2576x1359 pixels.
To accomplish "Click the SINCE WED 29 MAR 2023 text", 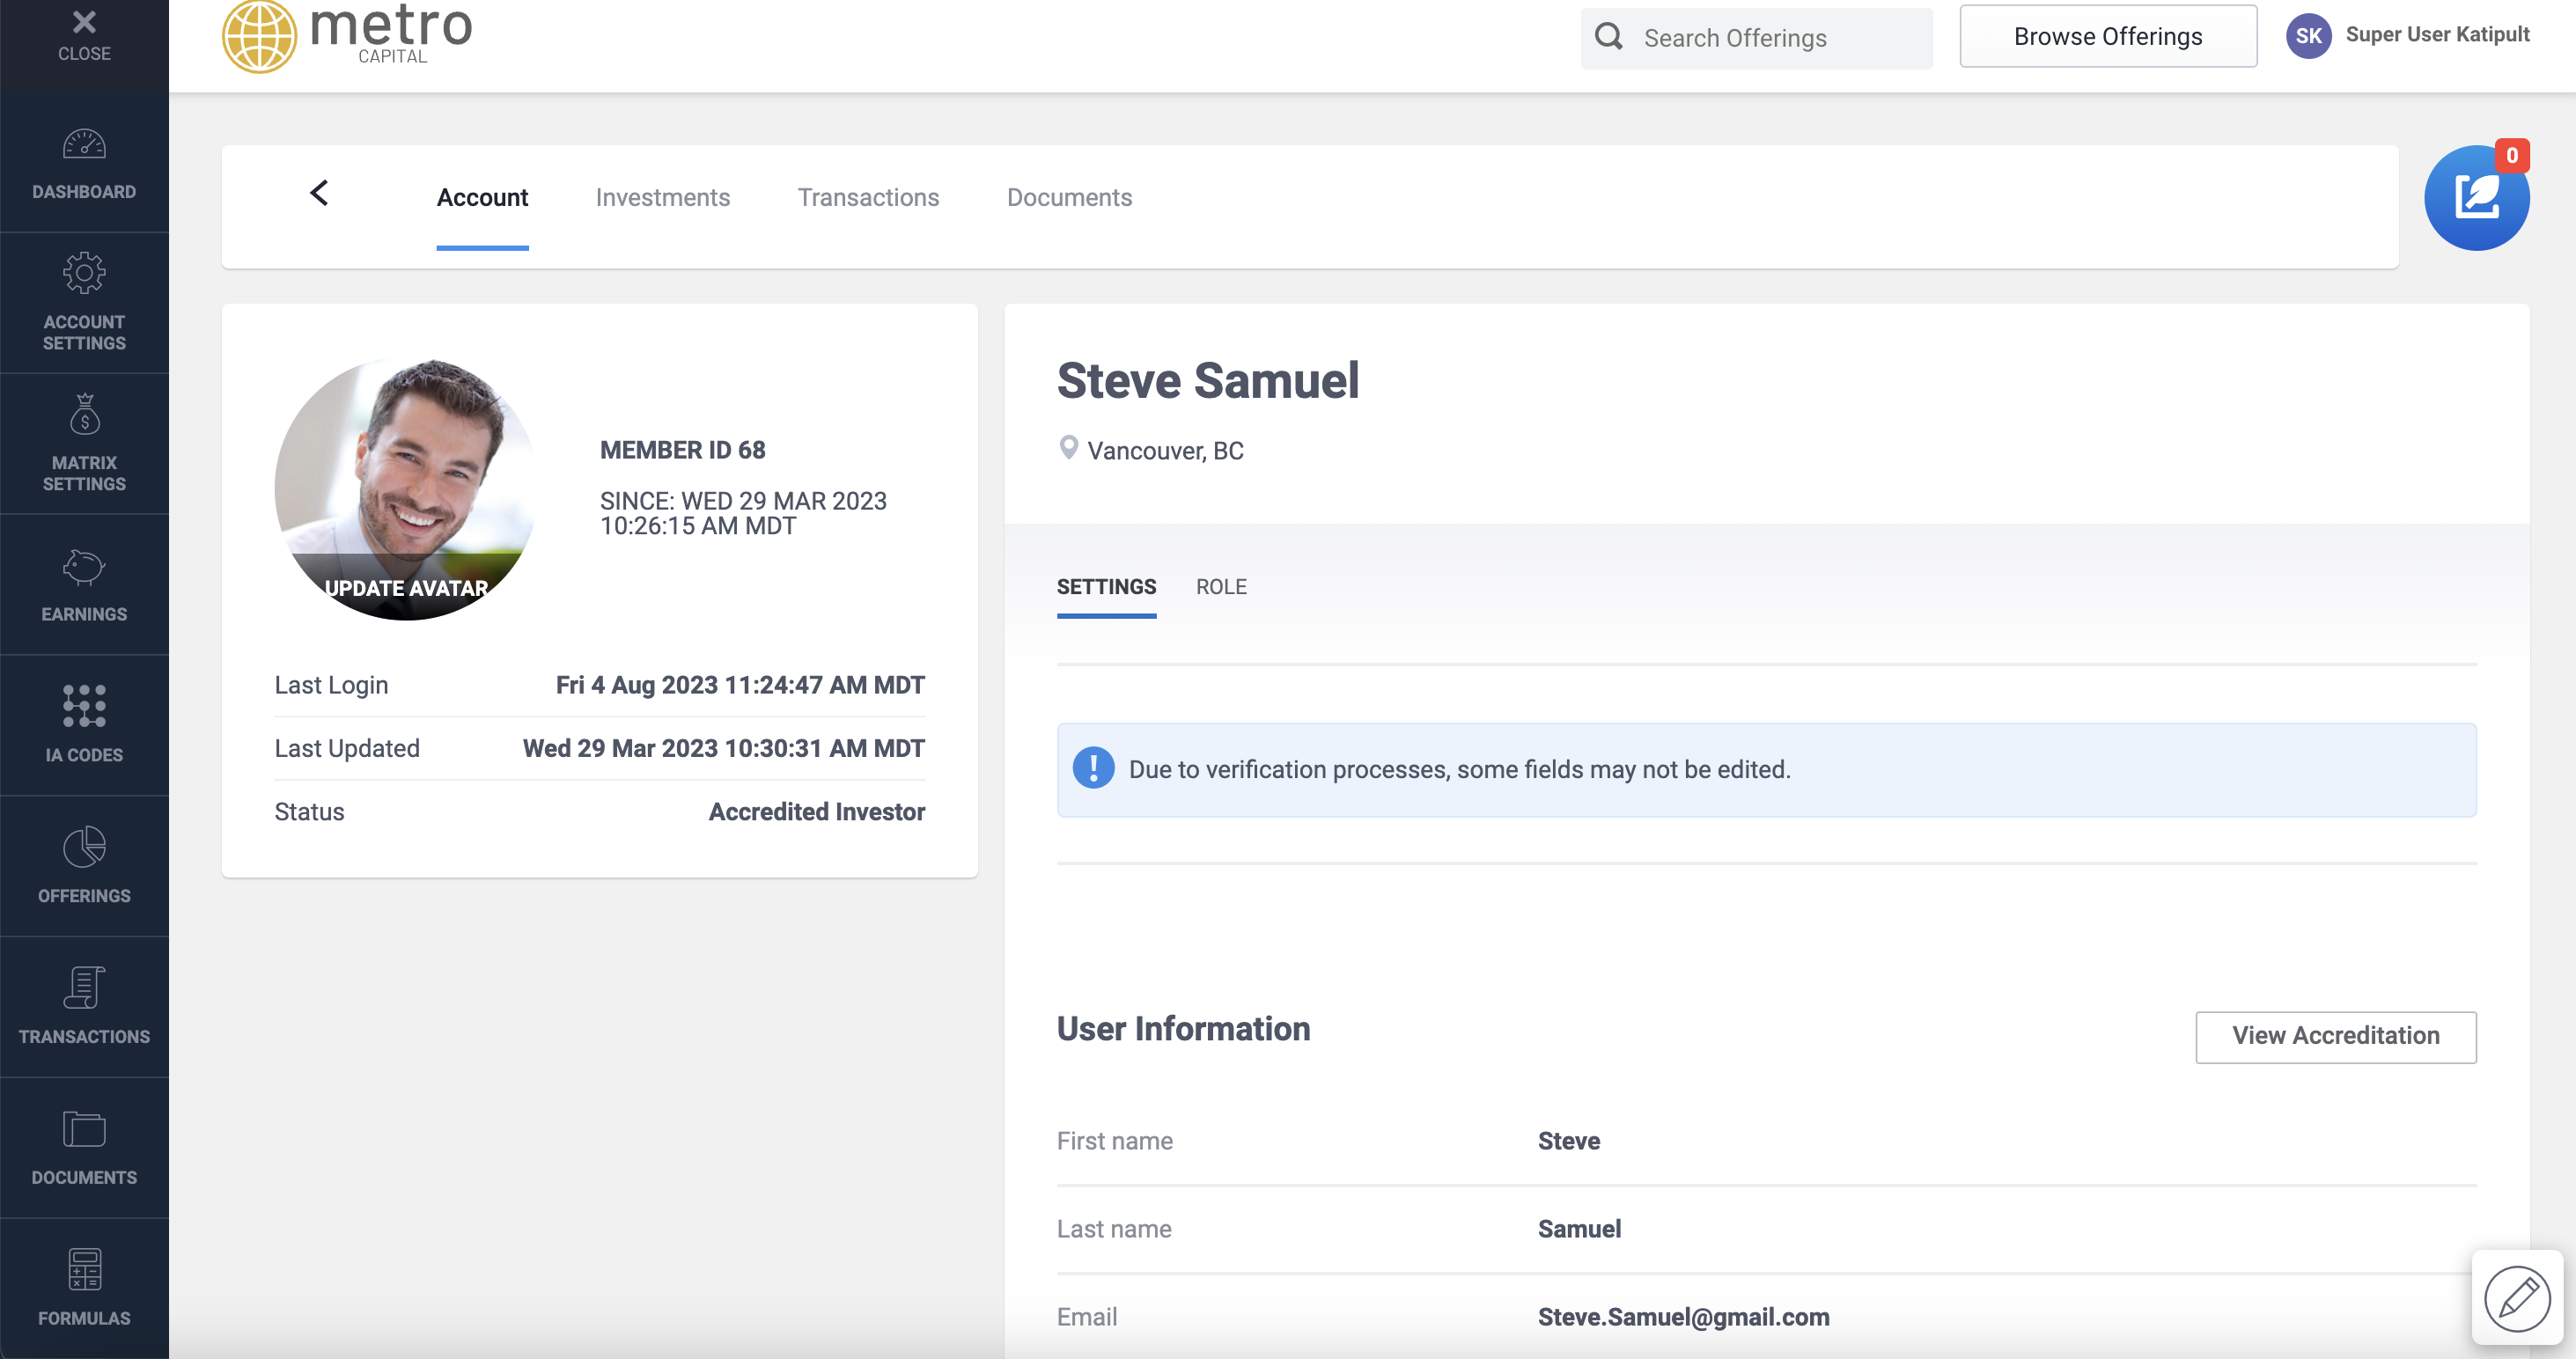I will 743,513.
